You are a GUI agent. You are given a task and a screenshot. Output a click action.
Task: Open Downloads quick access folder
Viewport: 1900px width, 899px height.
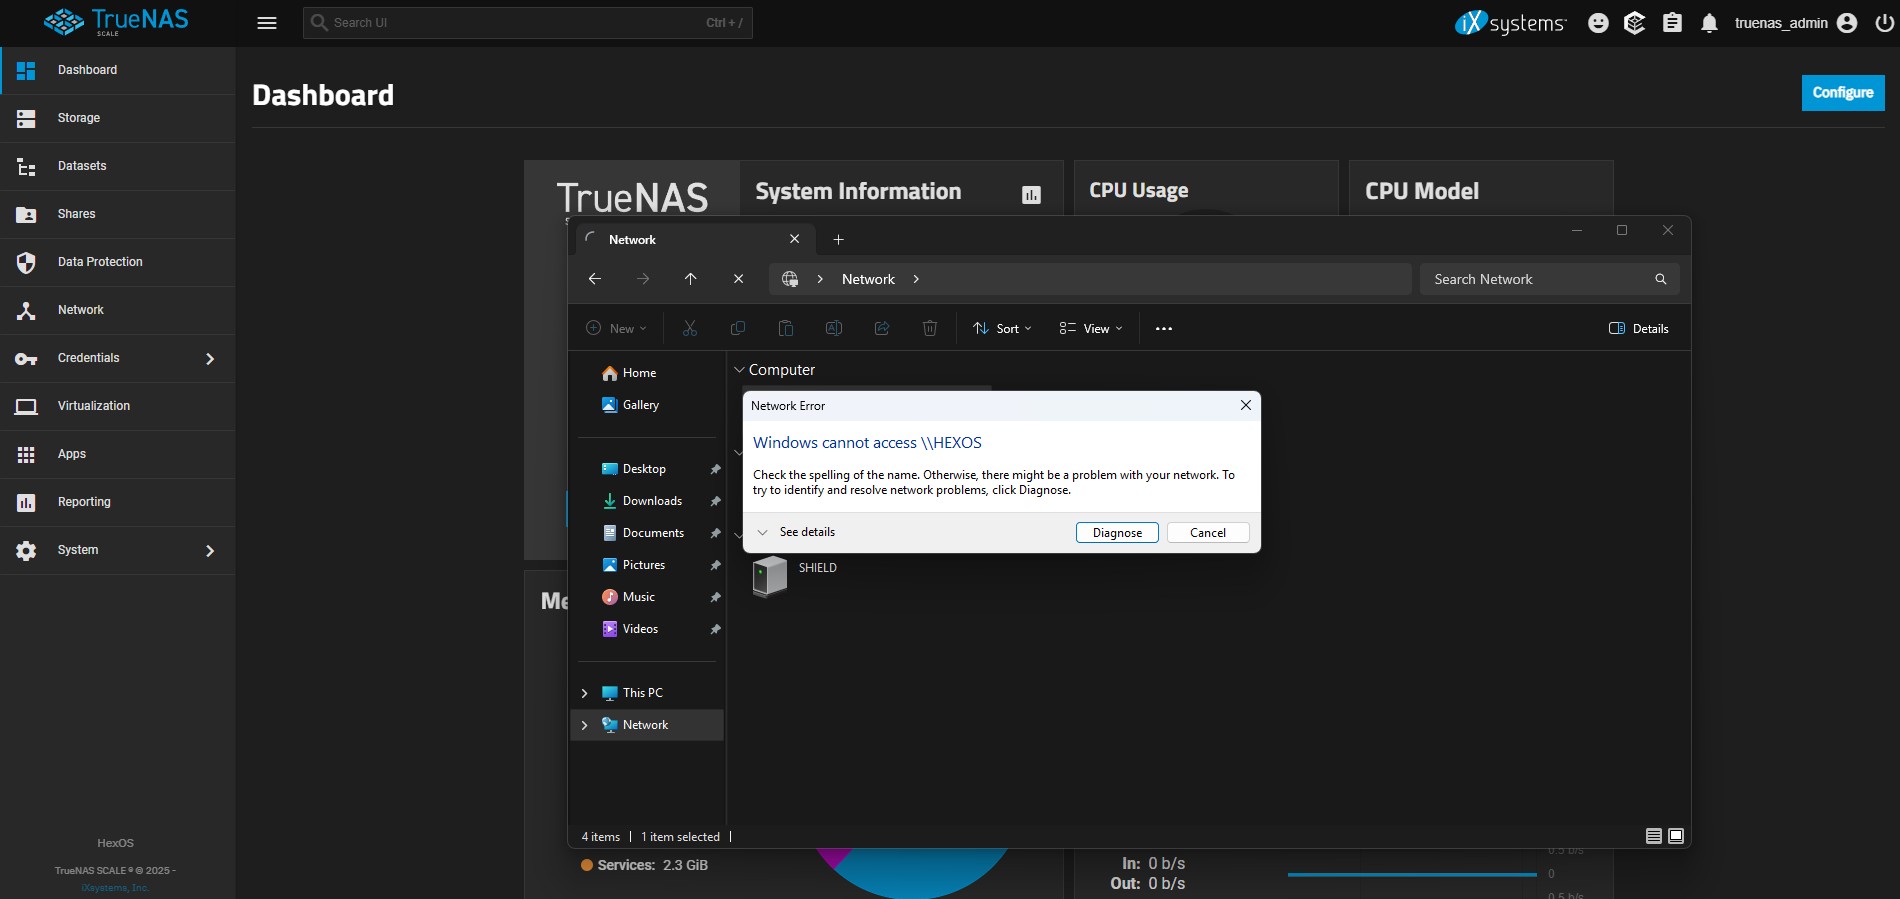[x=647, y=501]
